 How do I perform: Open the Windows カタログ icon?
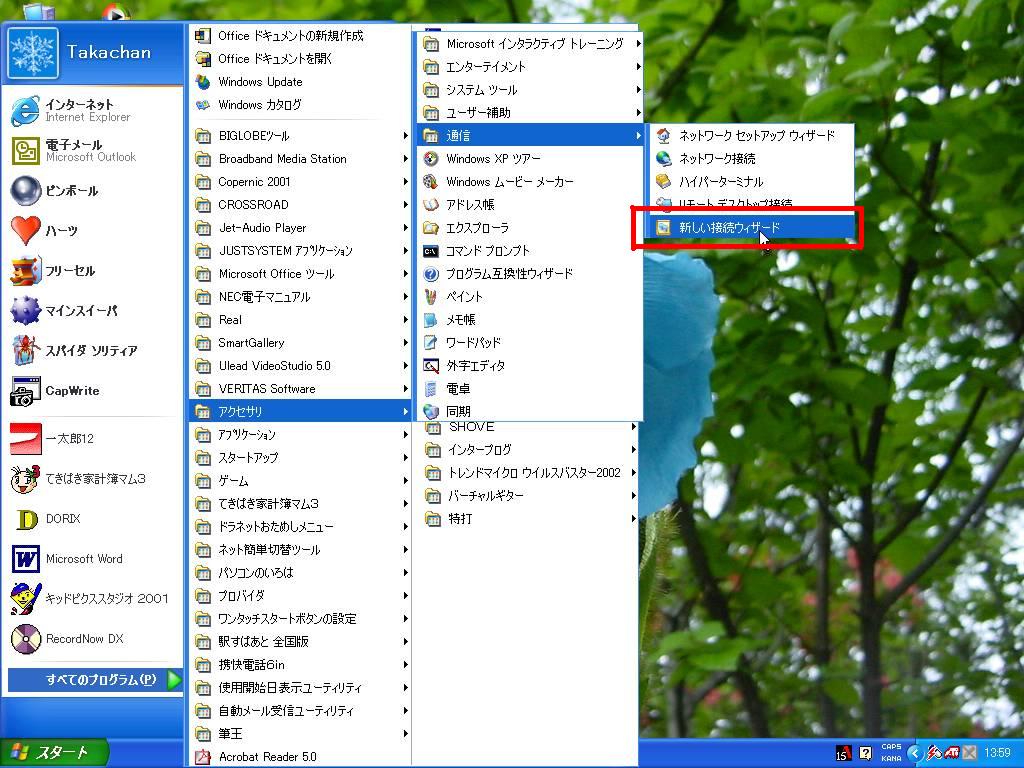pos(203,104)
